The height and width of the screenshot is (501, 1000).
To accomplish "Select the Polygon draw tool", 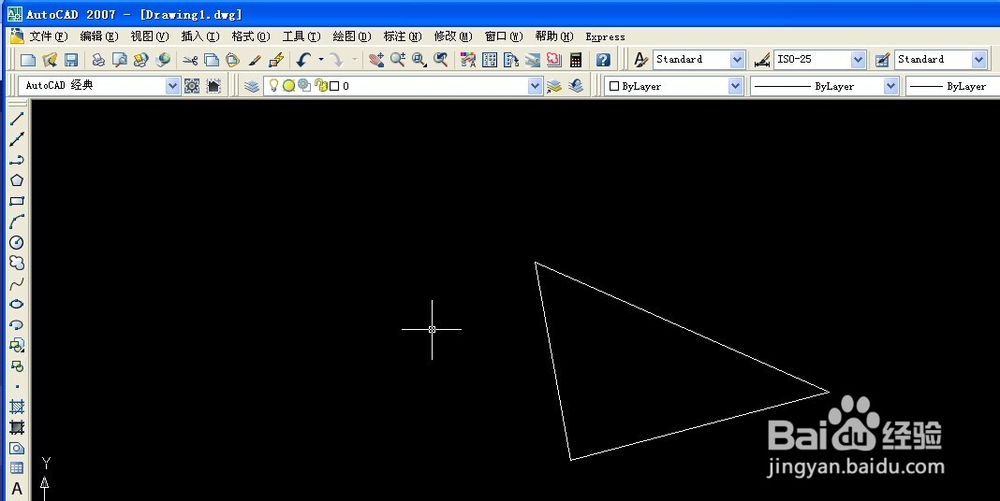I will [17, 180].
